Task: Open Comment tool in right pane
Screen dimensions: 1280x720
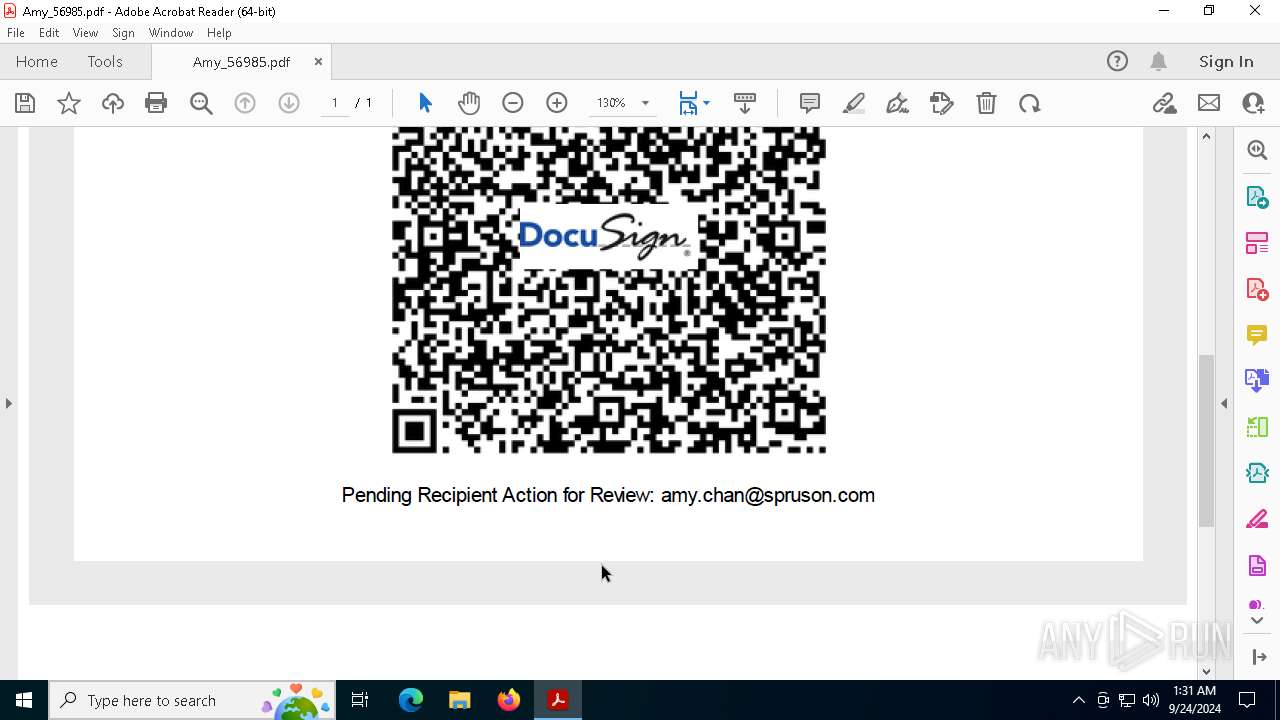Action: 1257,334
